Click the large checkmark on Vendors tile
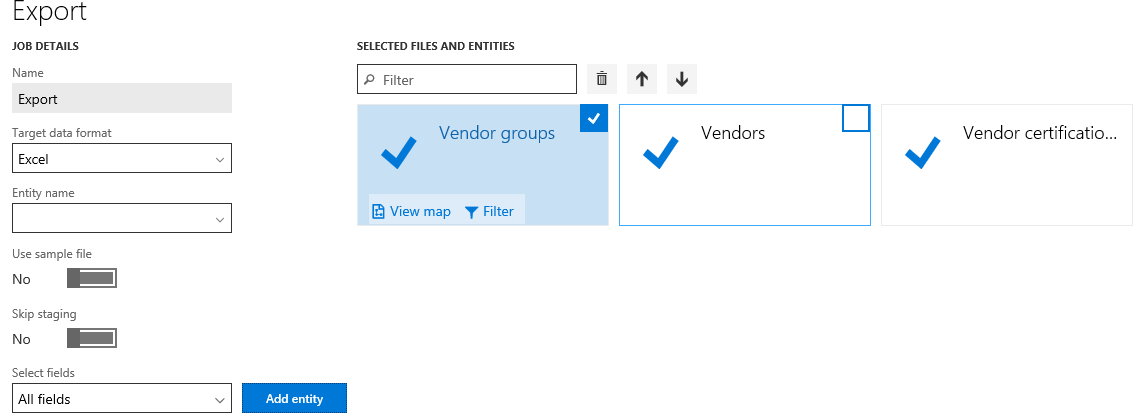This screenshot has width=1137, height=416. pos(661,152)
